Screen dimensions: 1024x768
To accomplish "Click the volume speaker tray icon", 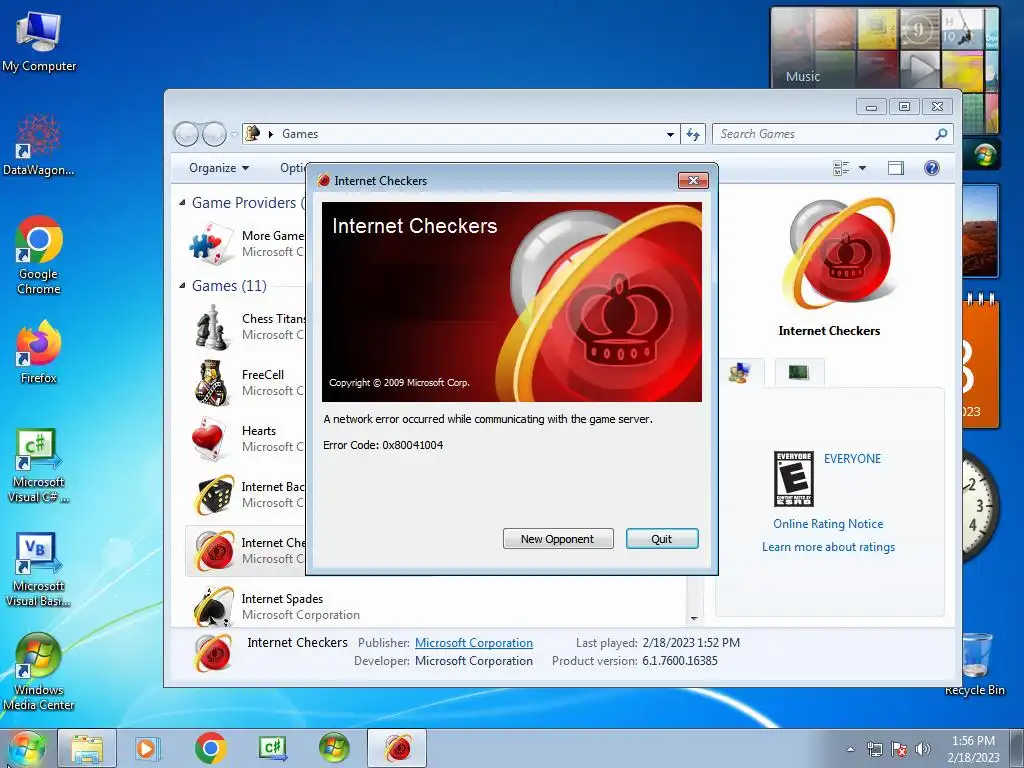I will pyautogui.click(x=923, y=749).
